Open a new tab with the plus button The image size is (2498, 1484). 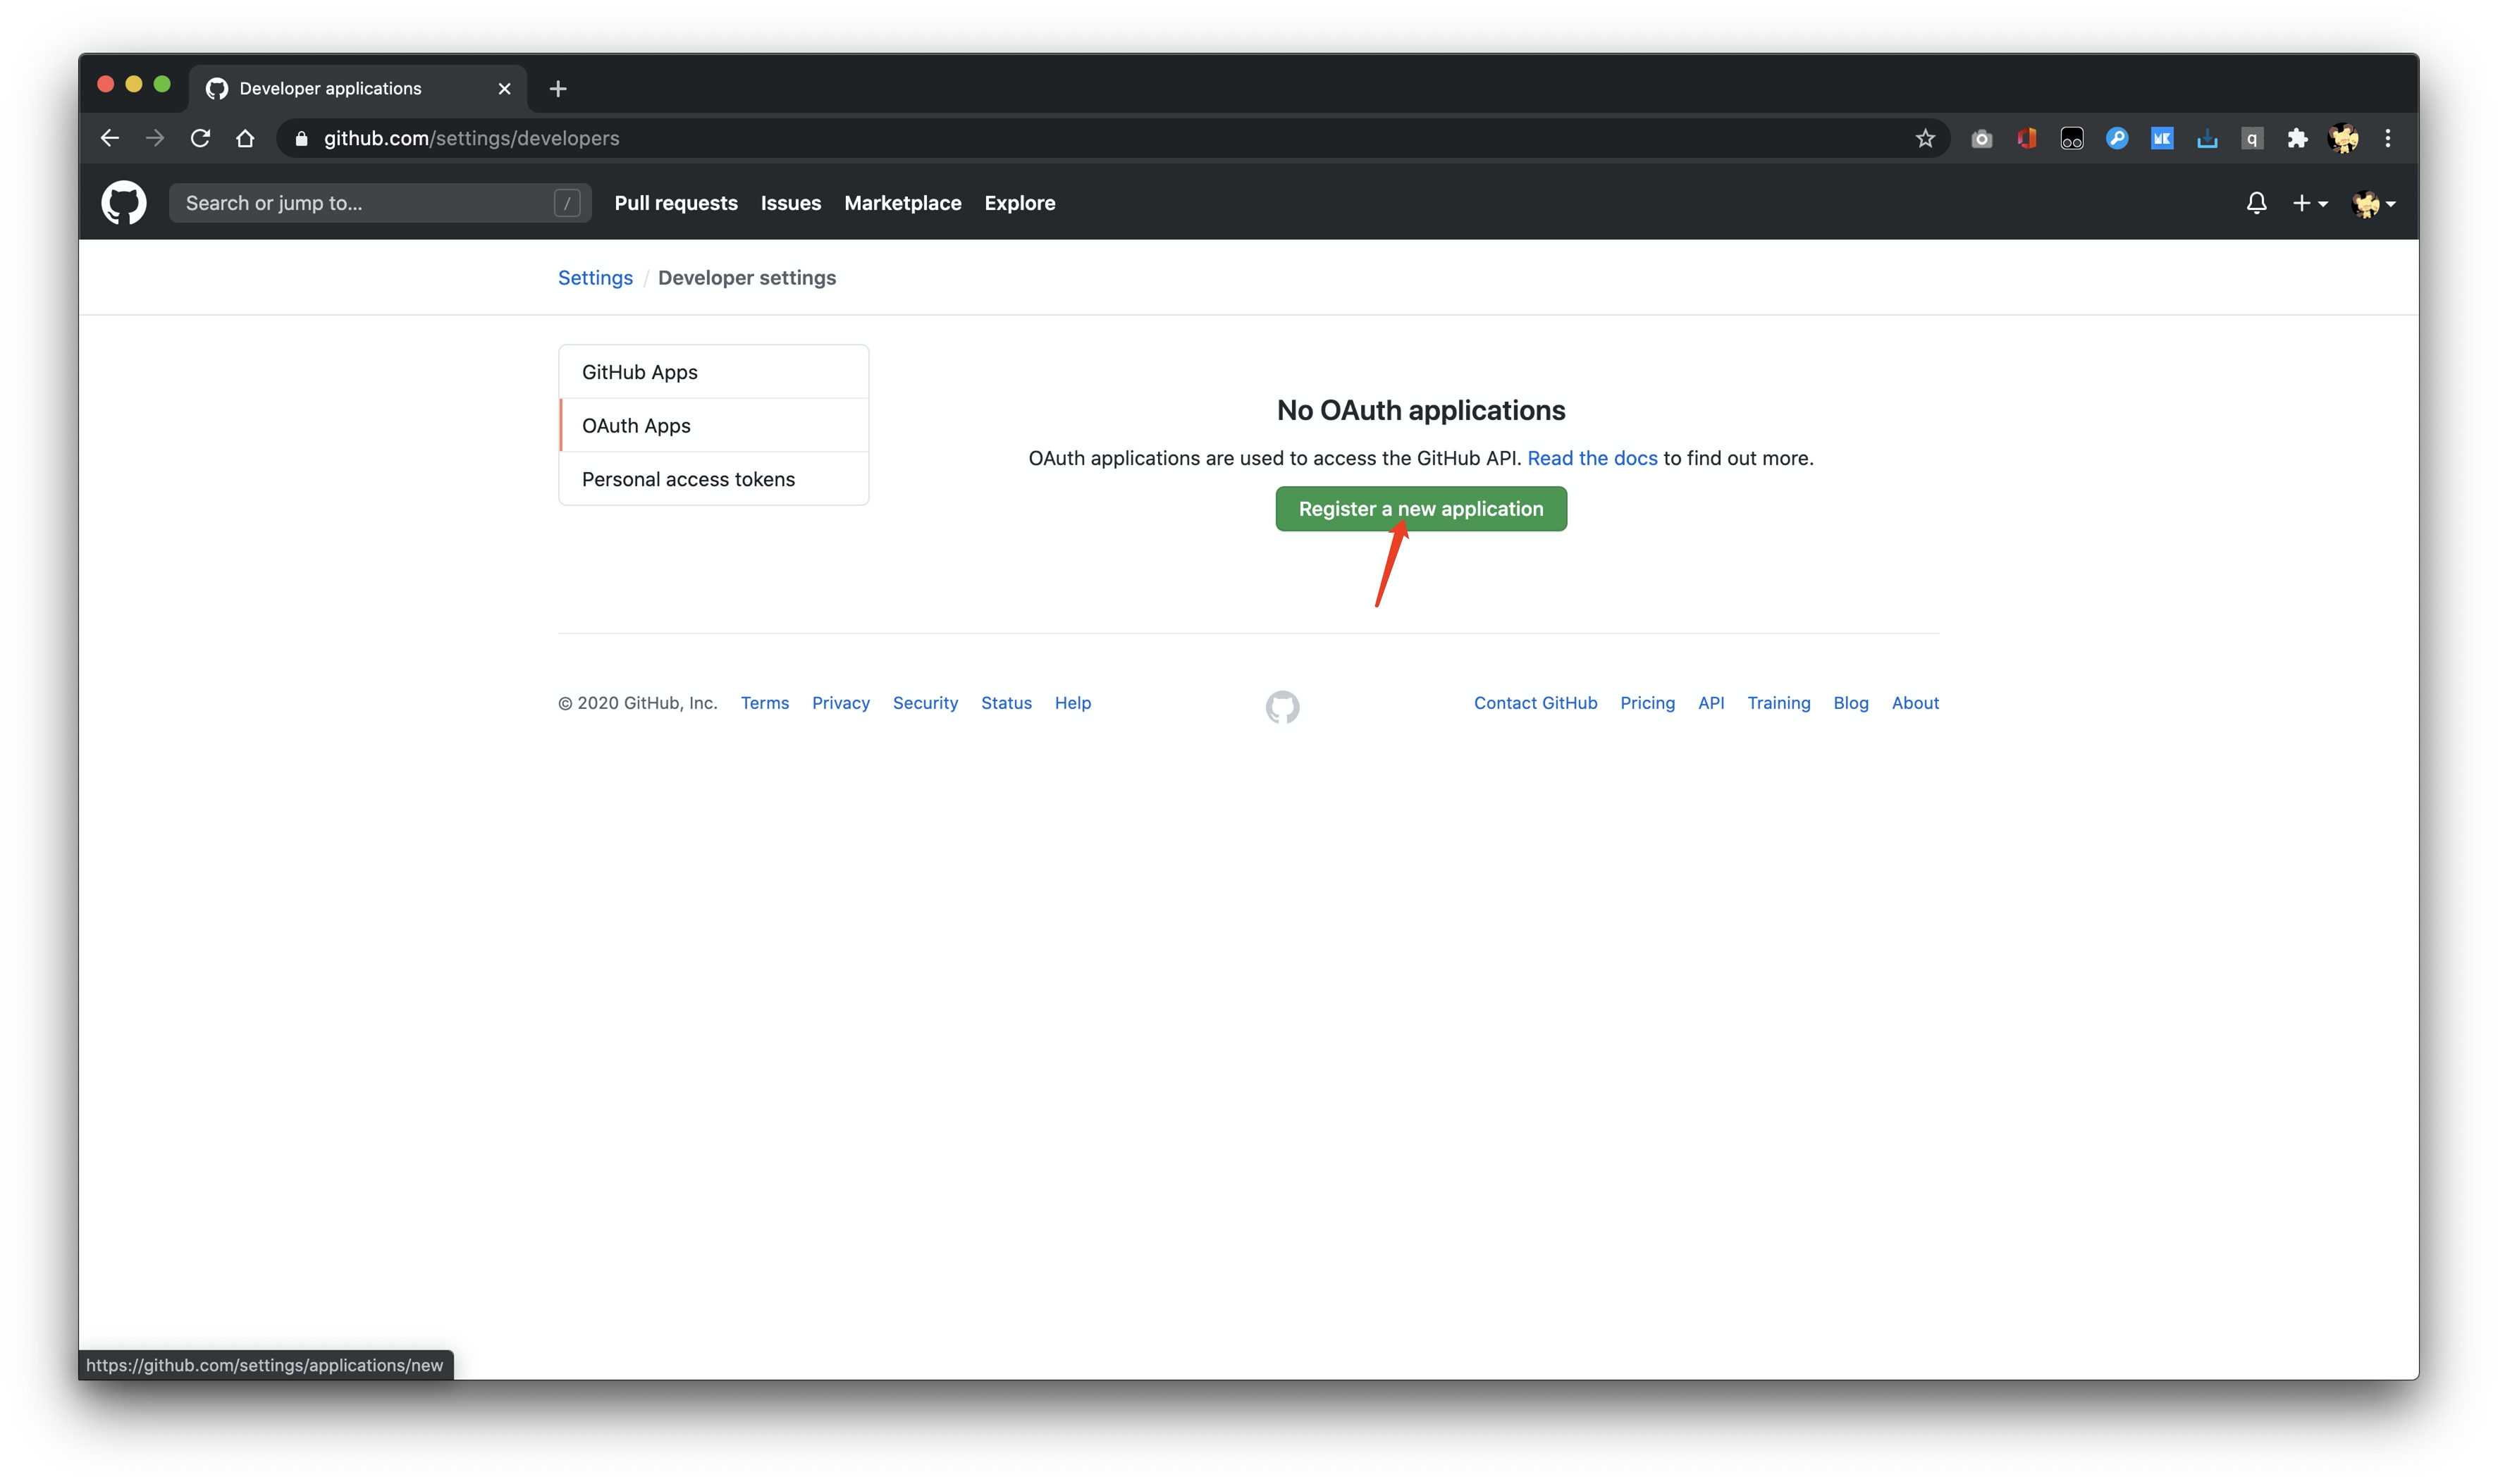pos(558,89)
